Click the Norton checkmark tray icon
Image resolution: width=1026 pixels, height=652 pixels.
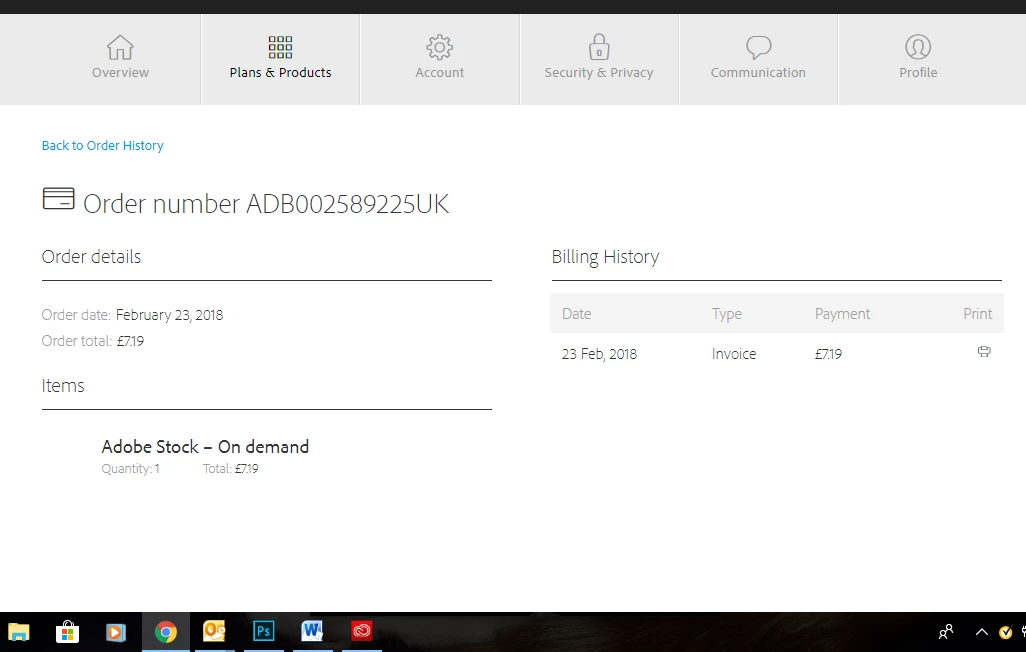point(1006,632)
